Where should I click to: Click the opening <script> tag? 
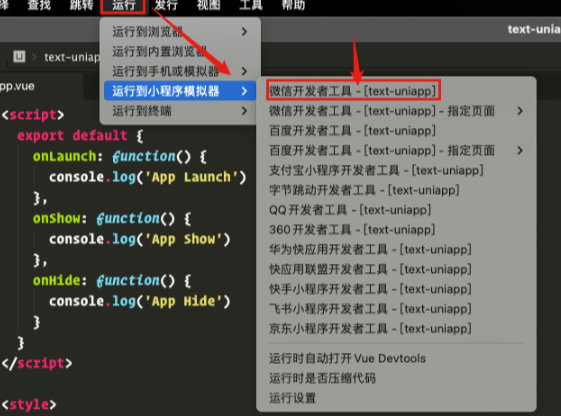(33, 115)
